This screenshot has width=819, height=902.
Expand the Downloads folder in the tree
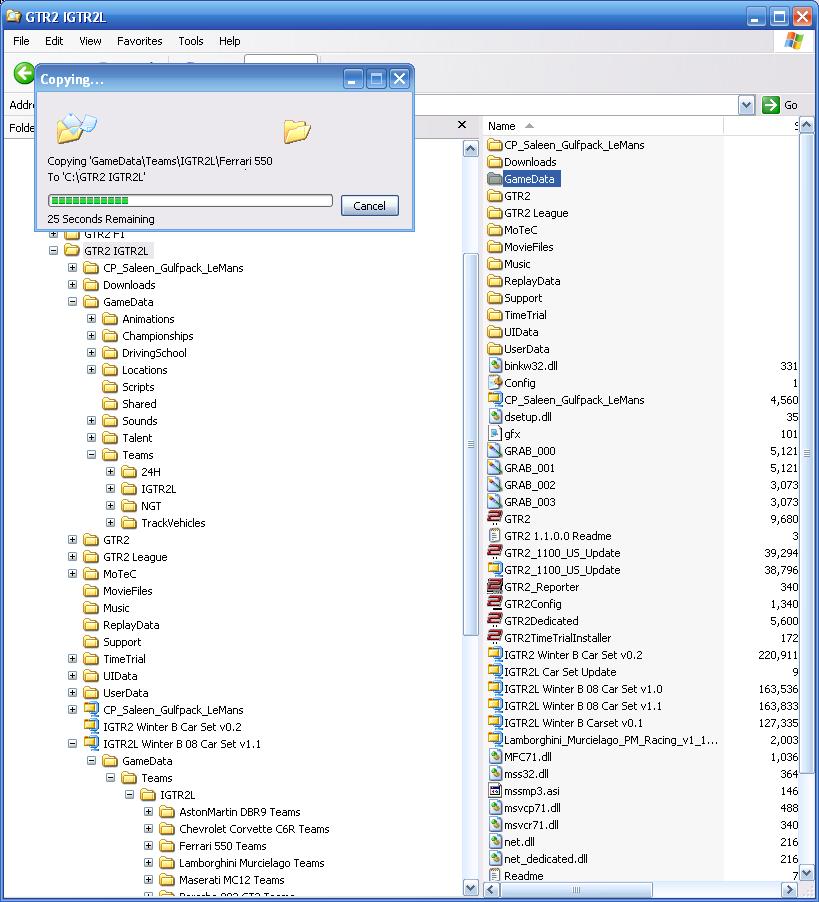pos(72,285)
